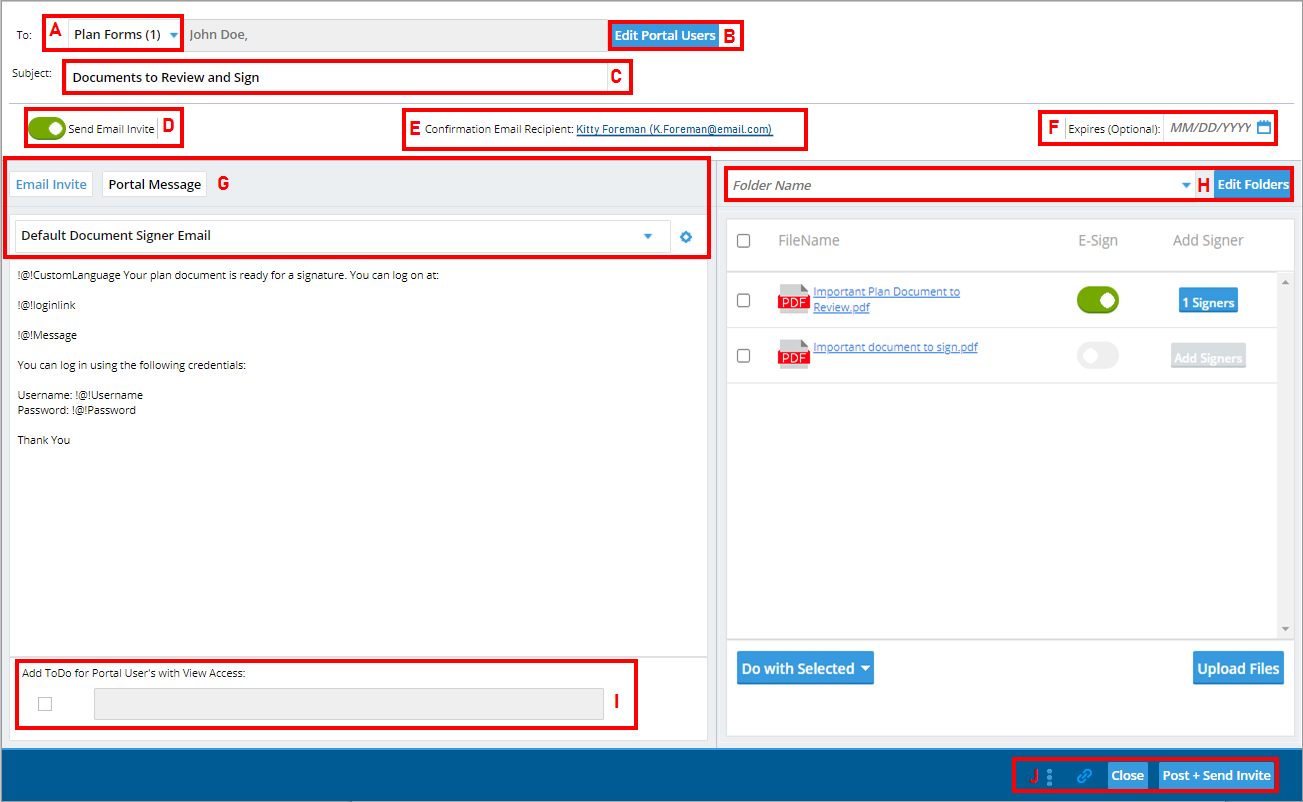Open the vertical ellipsis menu in bottom bar

[1049, 775]
